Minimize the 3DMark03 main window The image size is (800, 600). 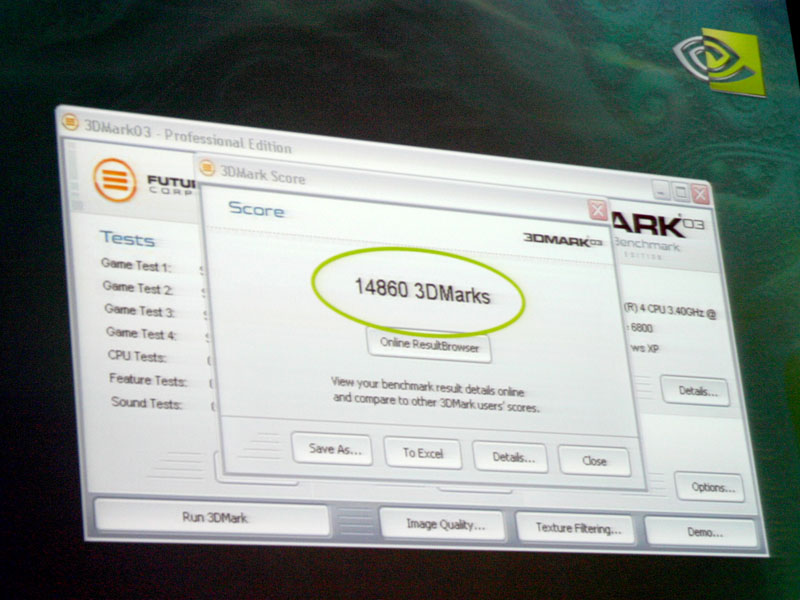pyautogui.click(x=661, y=190)
